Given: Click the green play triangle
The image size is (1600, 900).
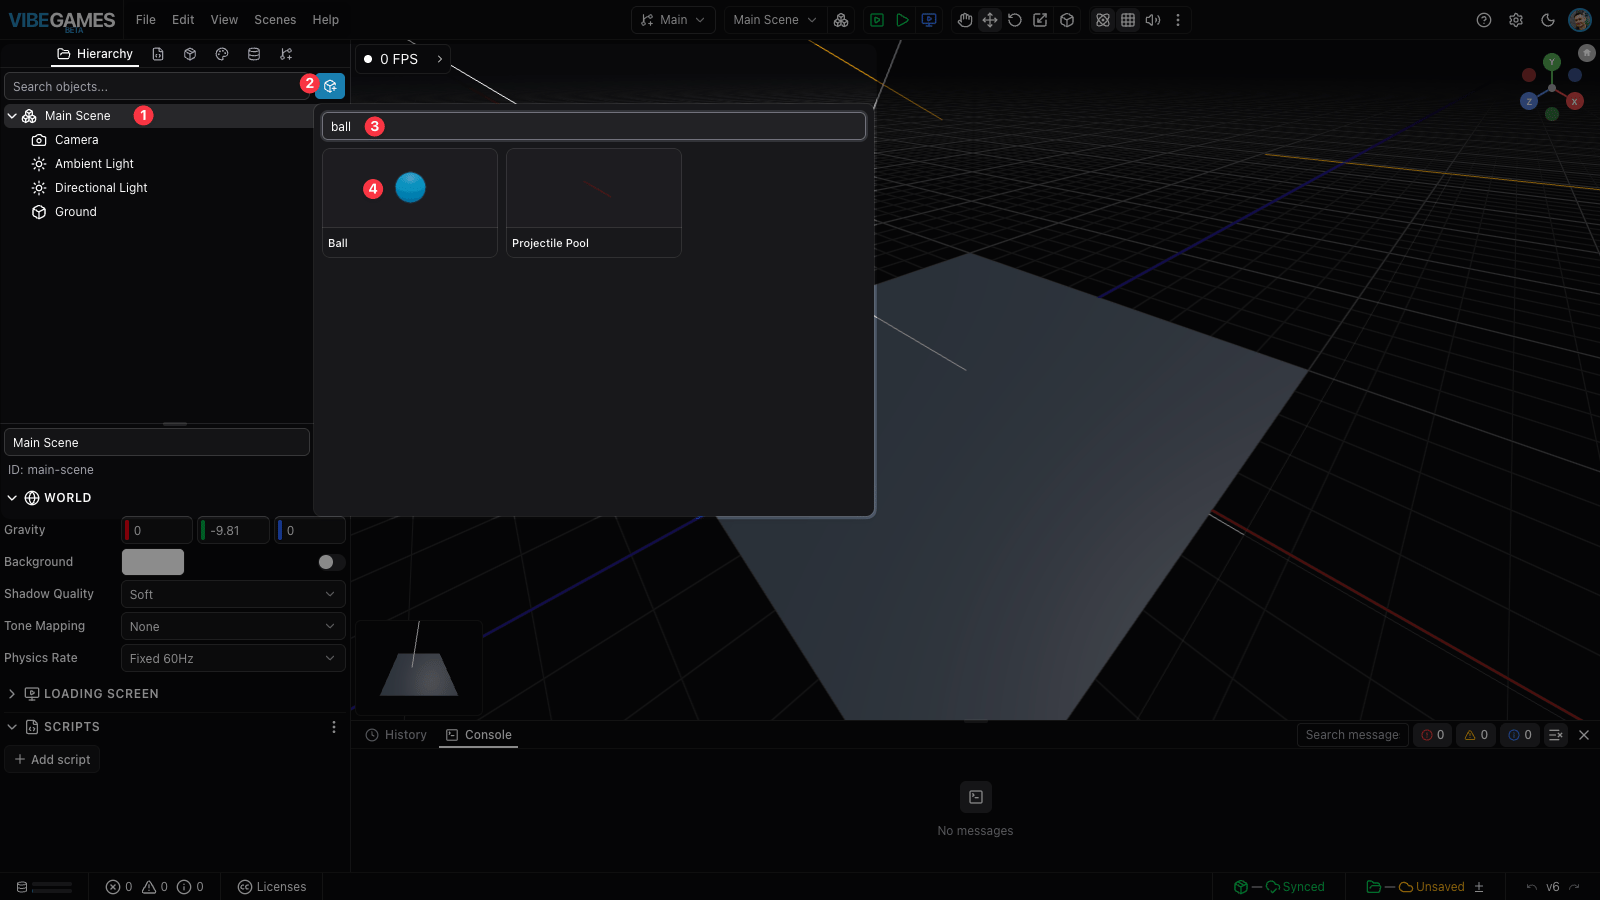Looking at the screenshot, I should (902, 20).
